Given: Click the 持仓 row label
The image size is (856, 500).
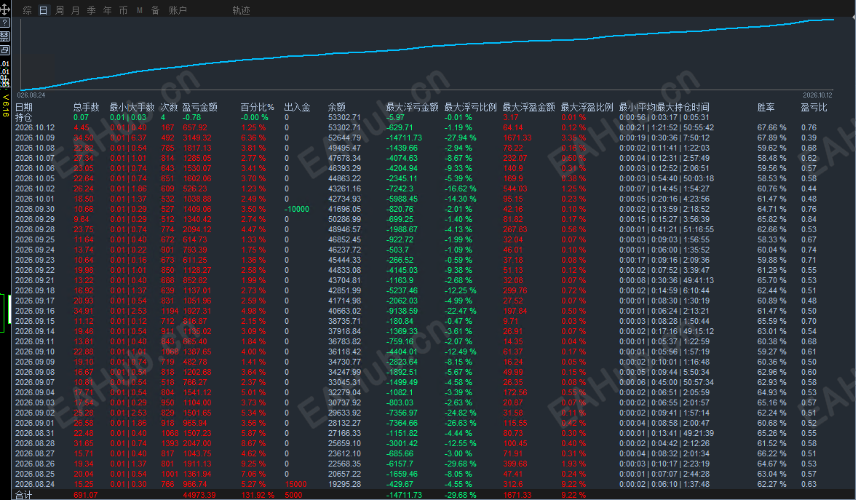Looking at the screenshot, I should (23, 117).
